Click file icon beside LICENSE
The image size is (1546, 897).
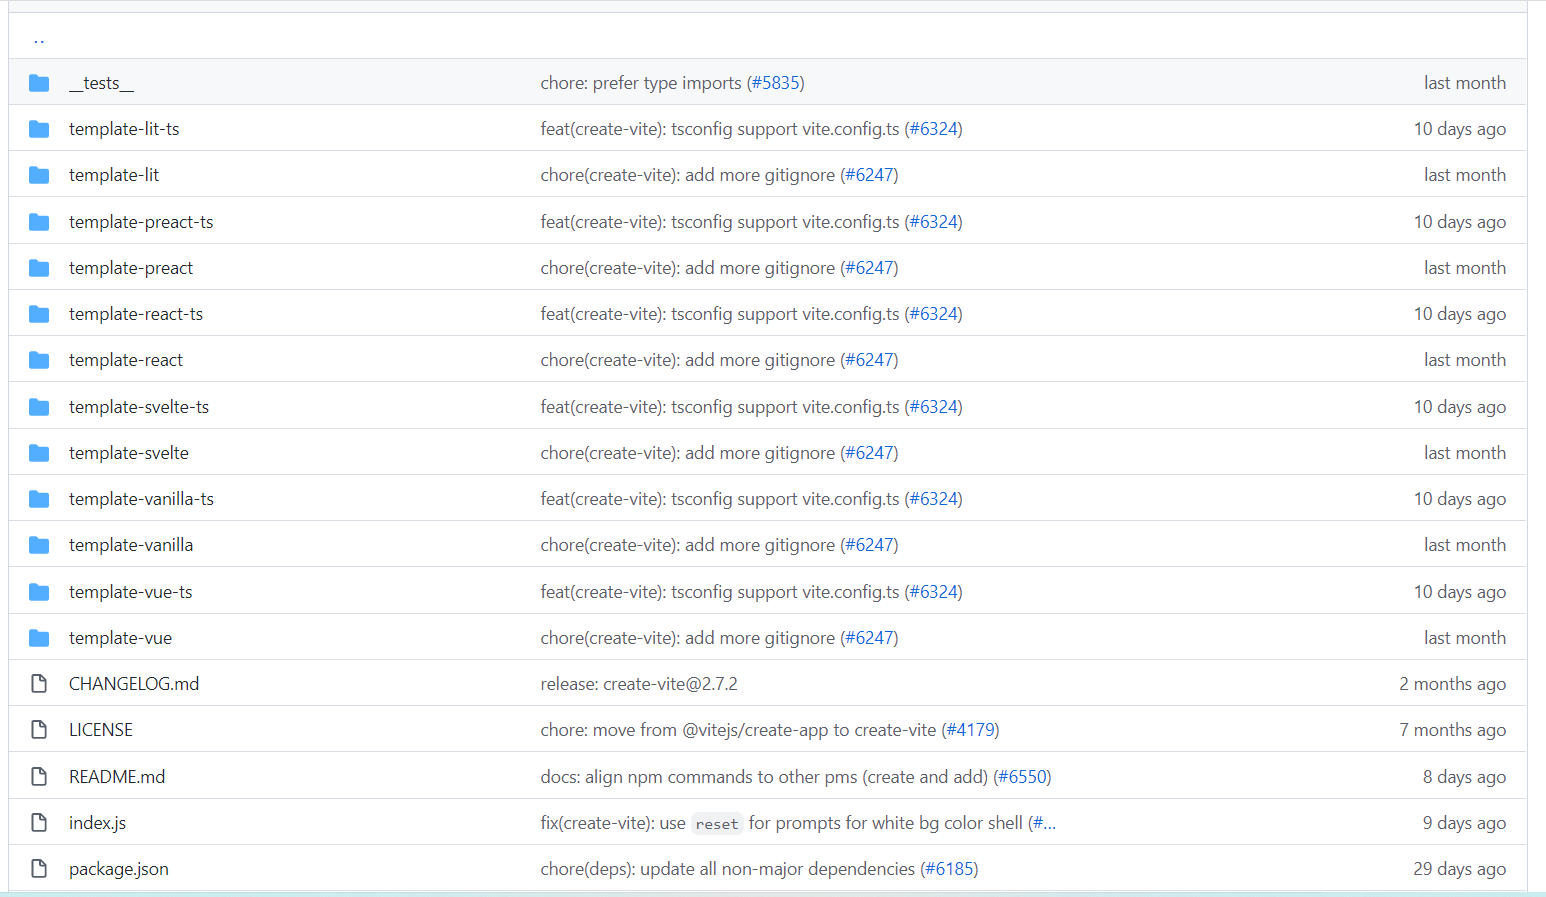click(x=39, y=730)
